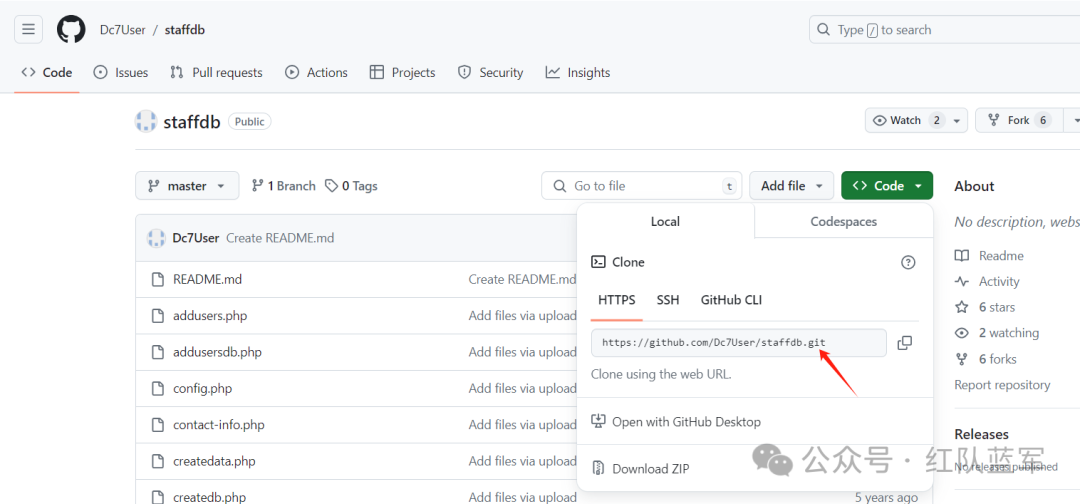This screenshot has width=1080, height=504.
Task: Click the eye icon beside 2 watching
Action: [962, 333]
